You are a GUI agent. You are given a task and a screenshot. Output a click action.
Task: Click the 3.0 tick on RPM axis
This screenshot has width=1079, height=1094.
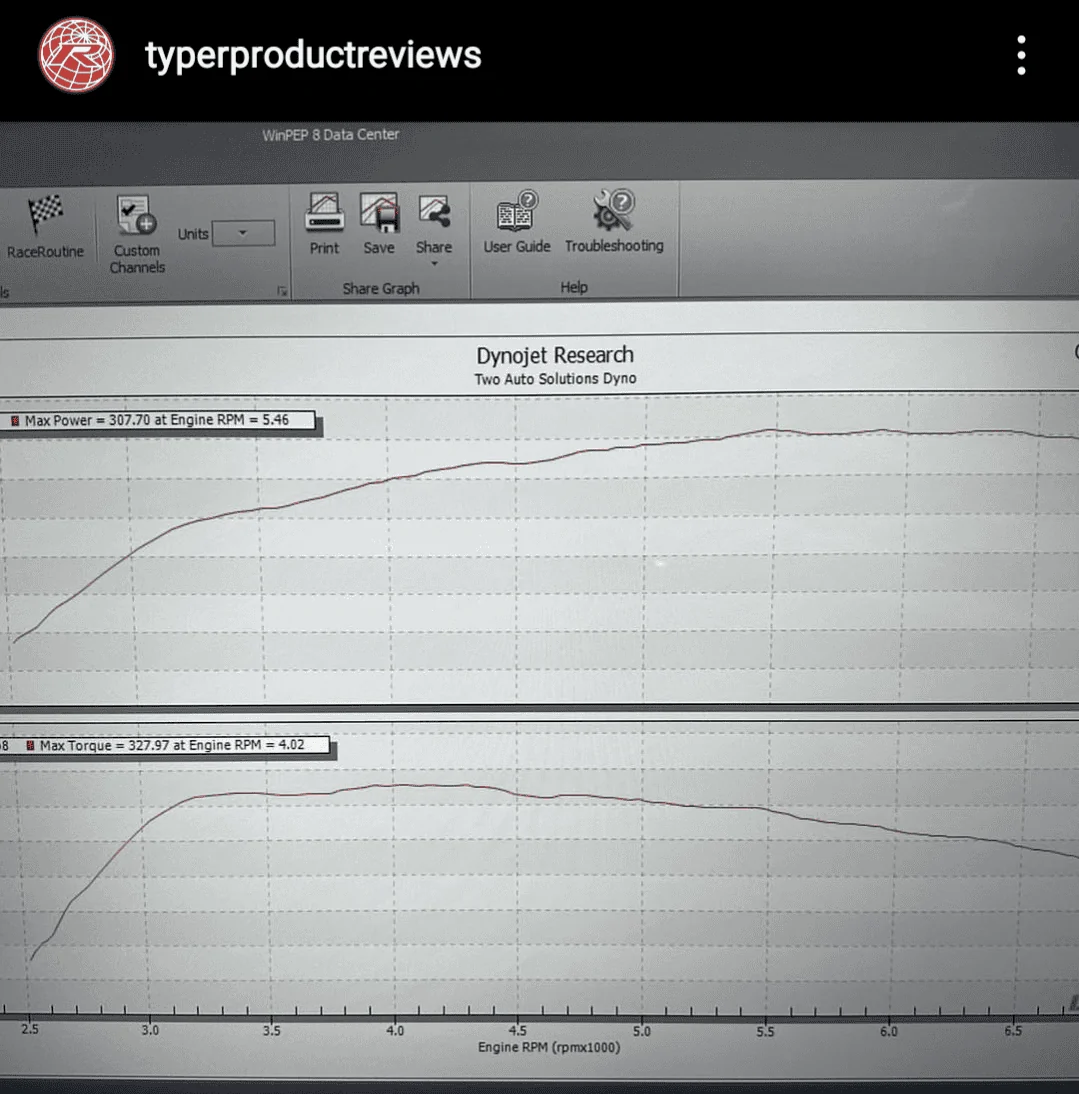tap(150, 1030)
